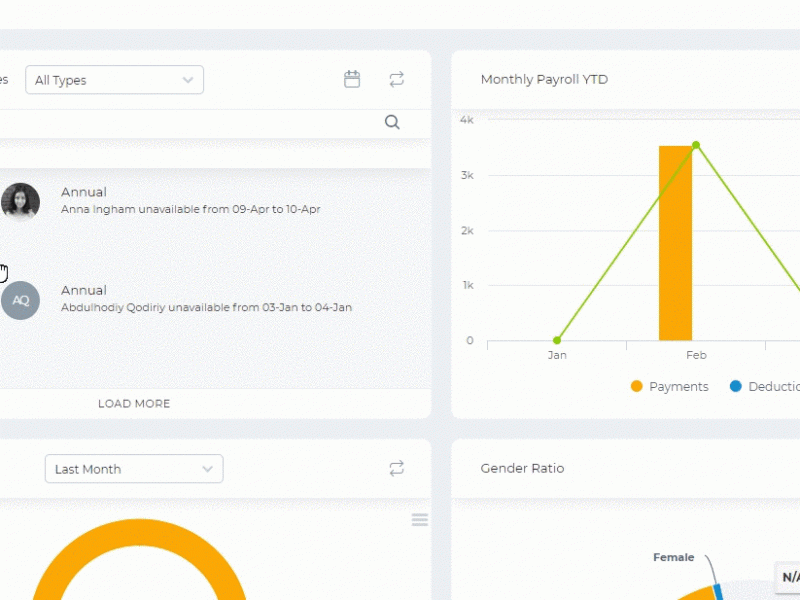The image size is (800, 600).
Task: Toggle Deductions legend item
Action: 765,386
